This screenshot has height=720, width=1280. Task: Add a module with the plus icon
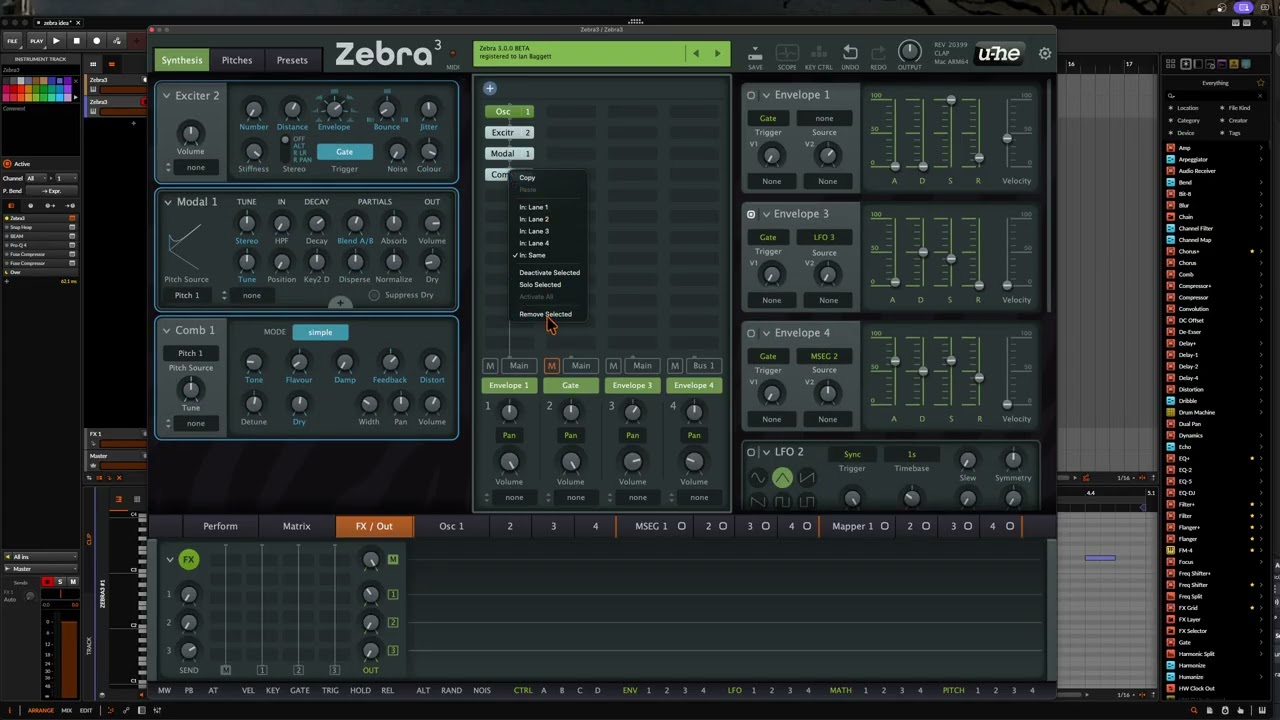tap(489, 89)
